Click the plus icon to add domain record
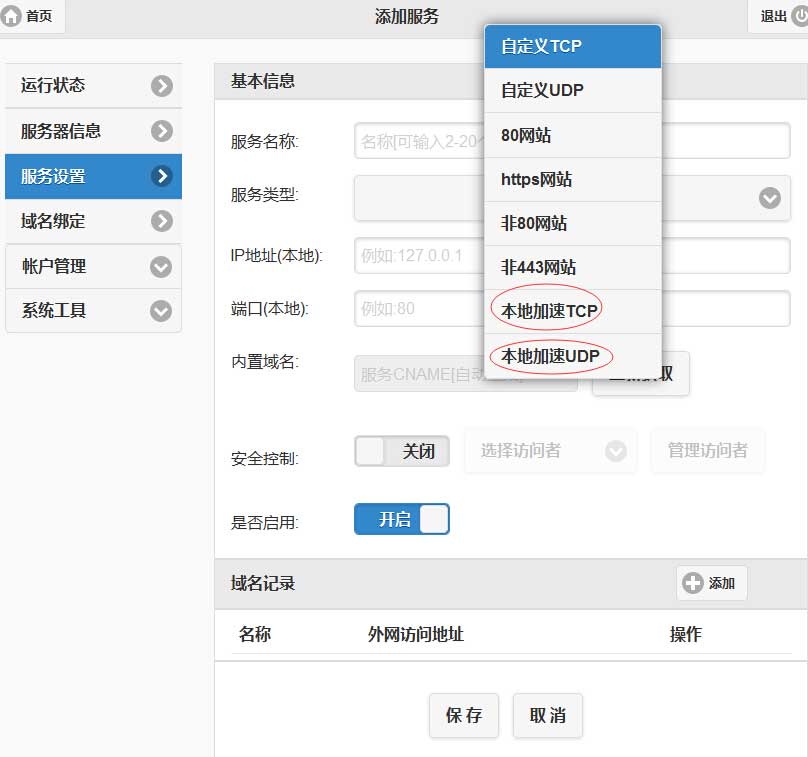 click(x=692, y=583)
